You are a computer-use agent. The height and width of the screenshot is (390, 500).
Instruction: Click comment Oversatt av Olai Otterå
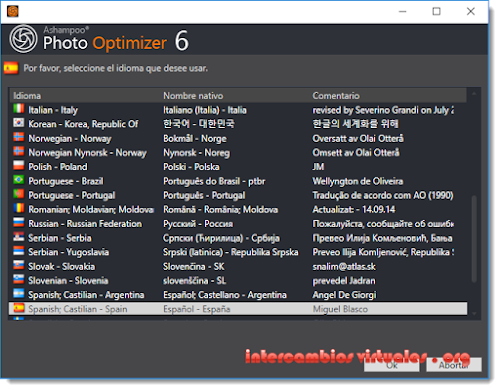(358, 138)
